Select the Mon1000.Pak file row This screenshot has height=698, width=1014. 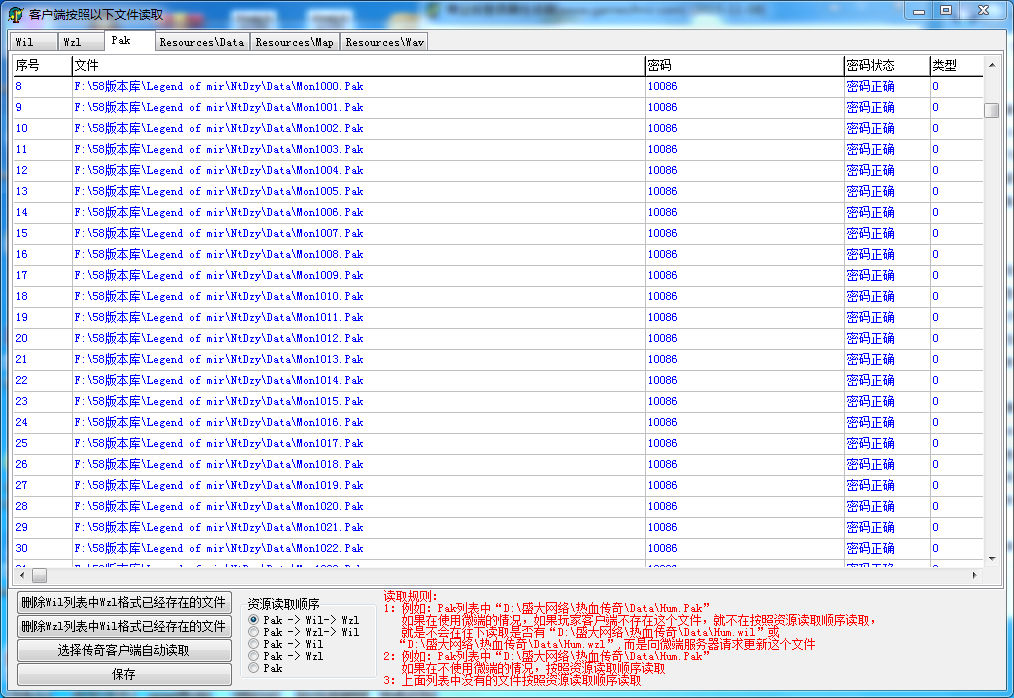498,86
